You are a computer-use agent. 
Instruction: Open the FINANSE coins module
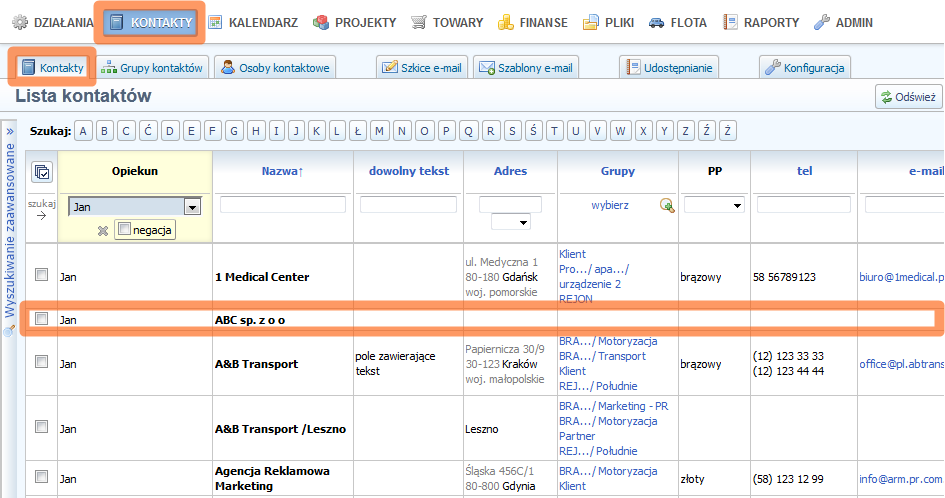532,22
